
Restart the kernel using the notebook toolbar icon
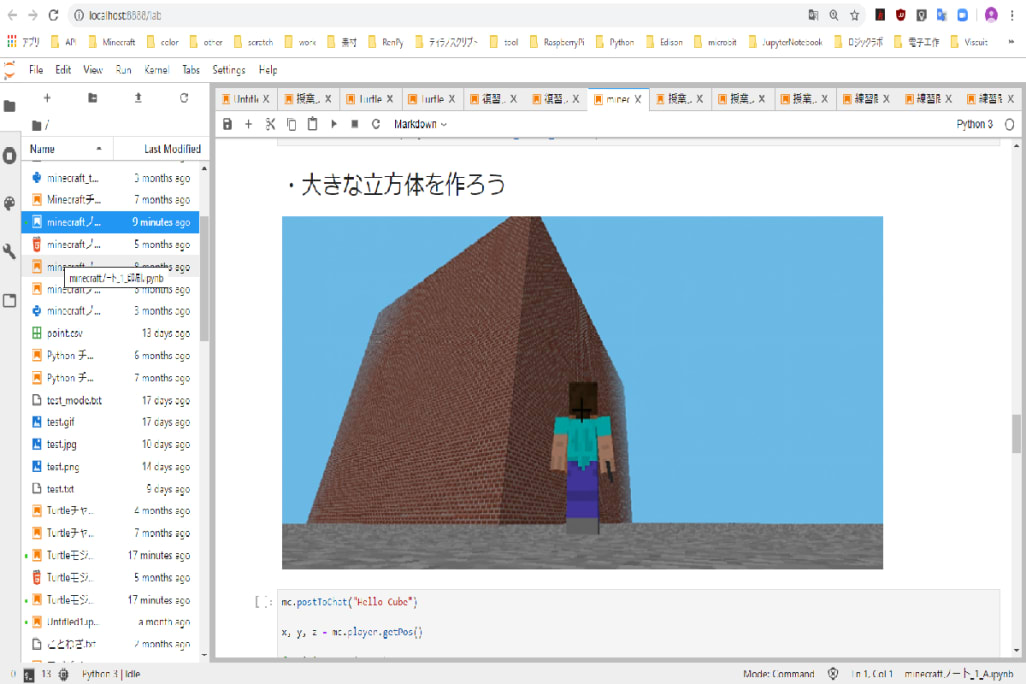point(376,124)
